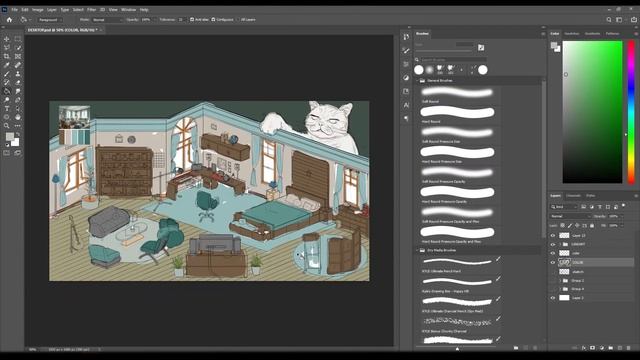Select the Type tool
Image resolution: width=640 pixels, height=360 pixels.
pyautogui.click(x=7, y=109)
